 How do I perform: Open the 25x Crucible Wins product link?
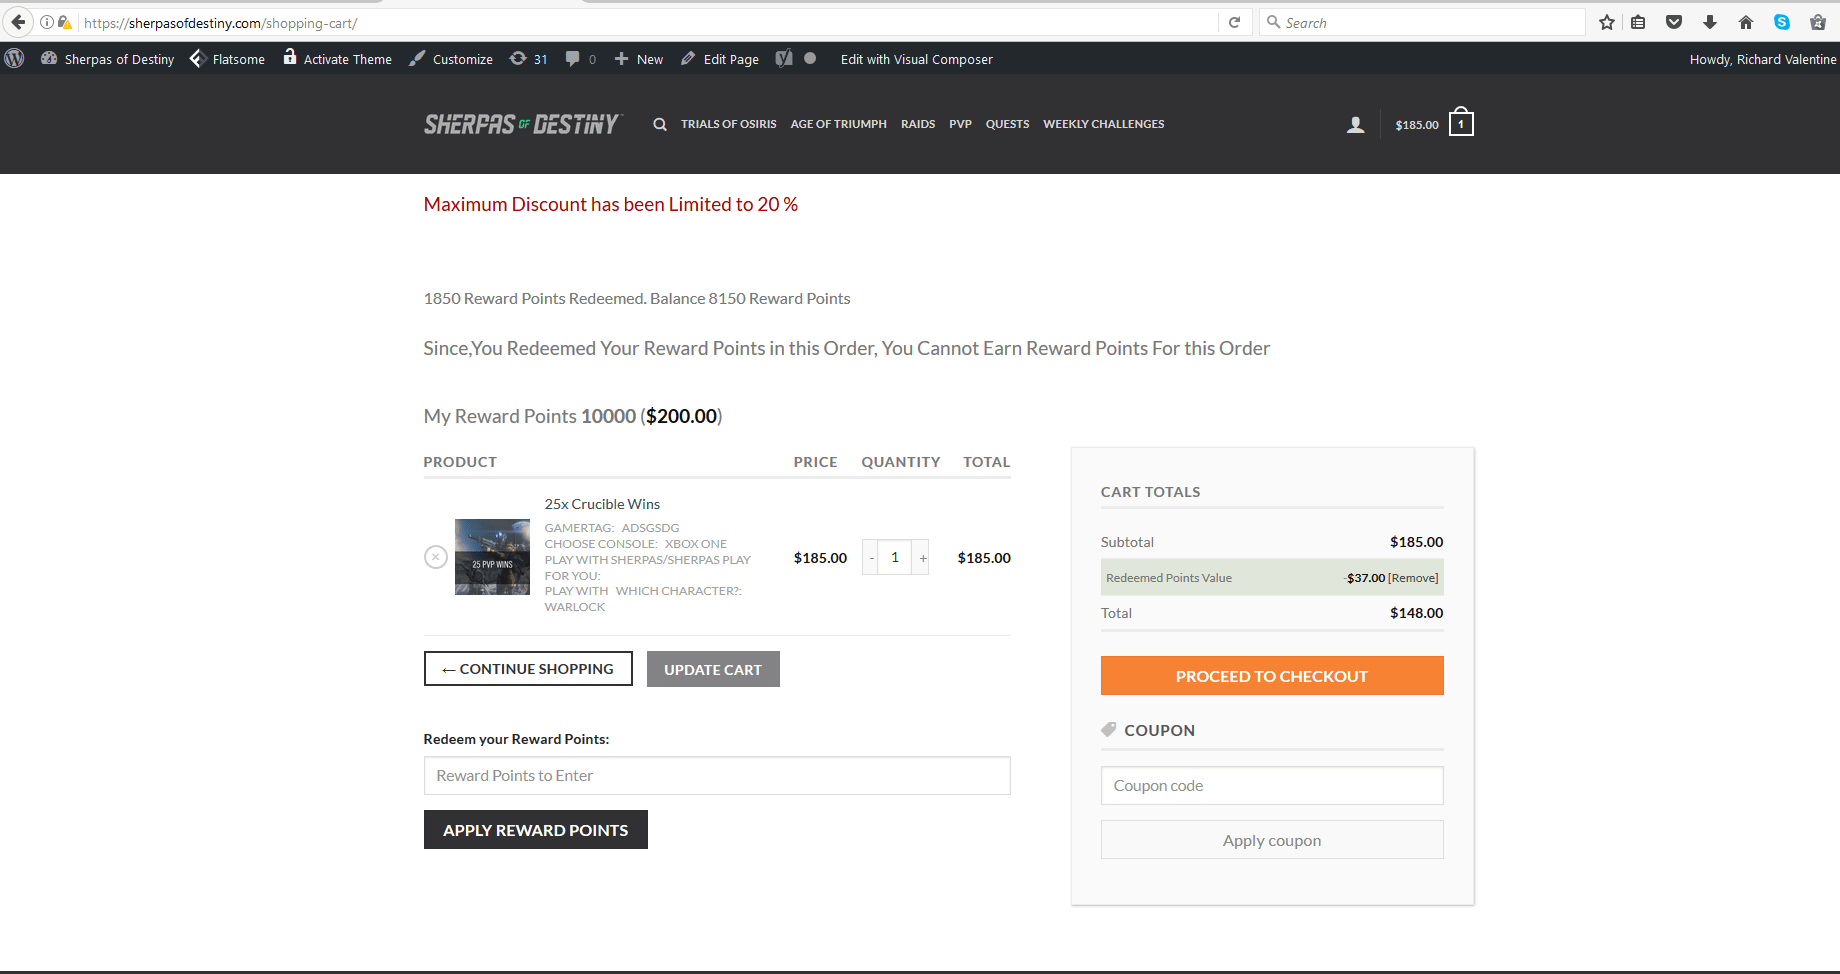602,504
